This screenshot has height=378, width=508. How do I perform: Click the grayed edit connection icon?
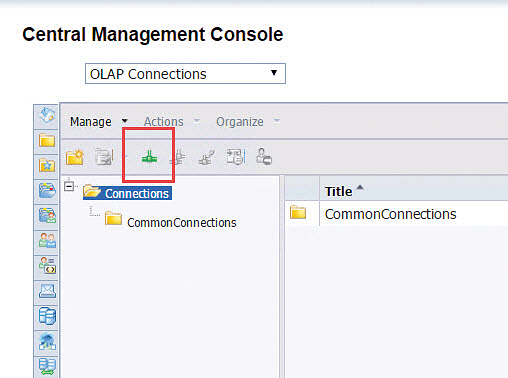tap(178, 157)
